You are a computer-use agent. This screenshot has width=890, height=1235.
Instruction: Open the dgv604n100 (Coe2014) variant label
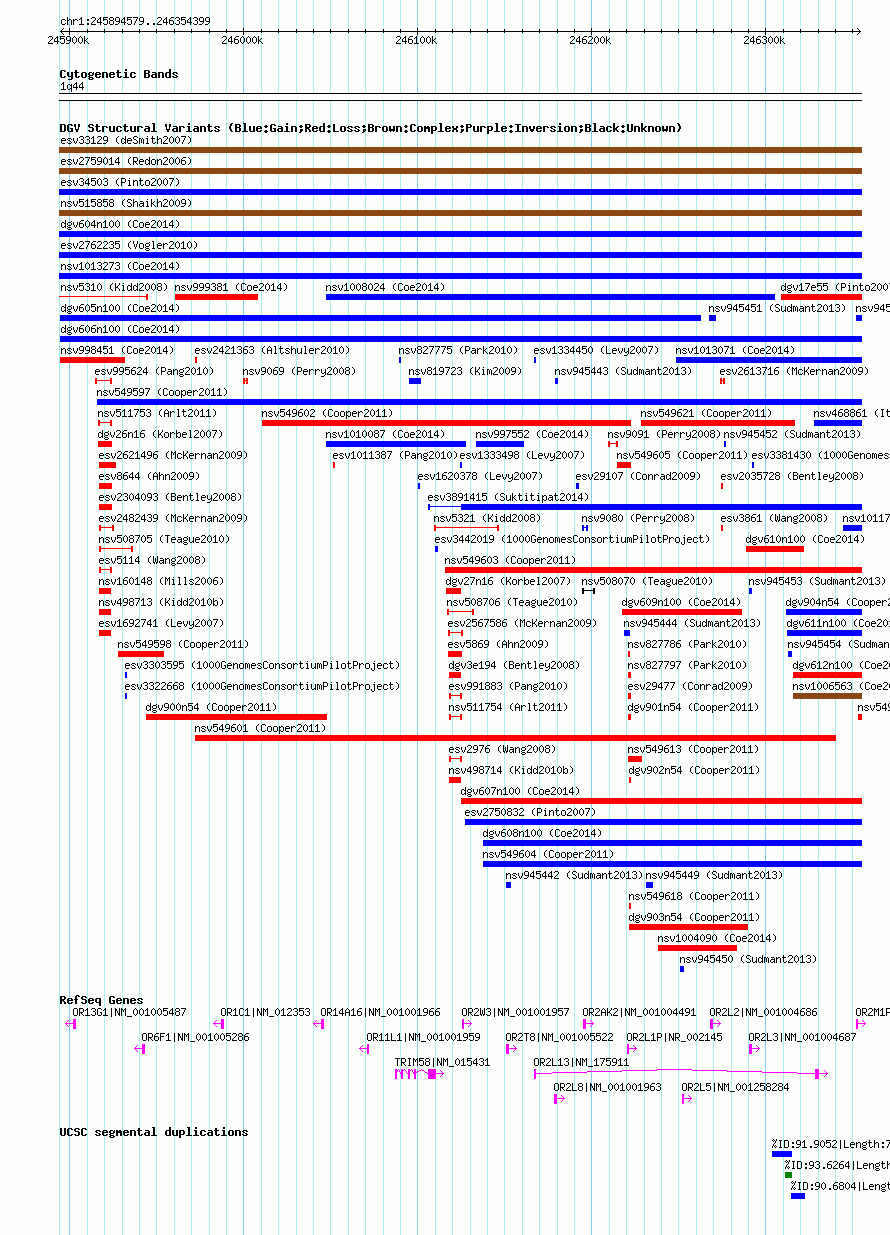tap(119, 224)
